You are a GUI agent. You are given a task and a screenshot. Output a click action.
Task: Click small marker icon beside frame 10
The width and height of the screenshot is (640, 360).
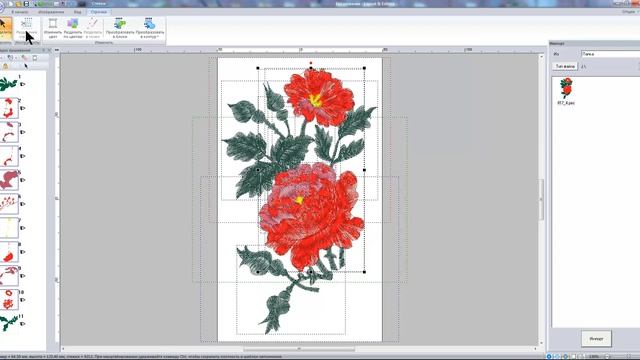(x=22, y=300)
